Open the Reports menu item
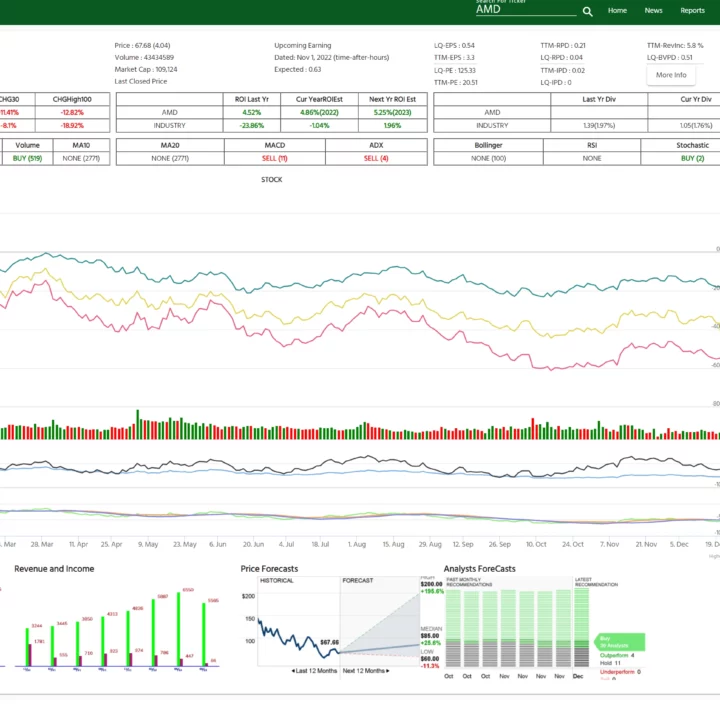Screen dimensions: 720x720 tap(692, 11)
